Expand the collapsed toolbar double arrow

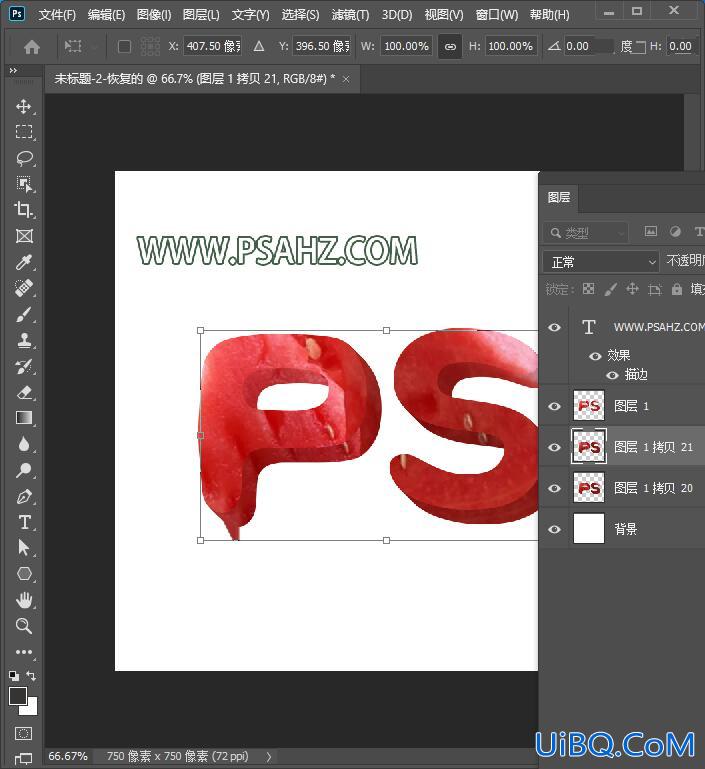[x=13, y=71]
